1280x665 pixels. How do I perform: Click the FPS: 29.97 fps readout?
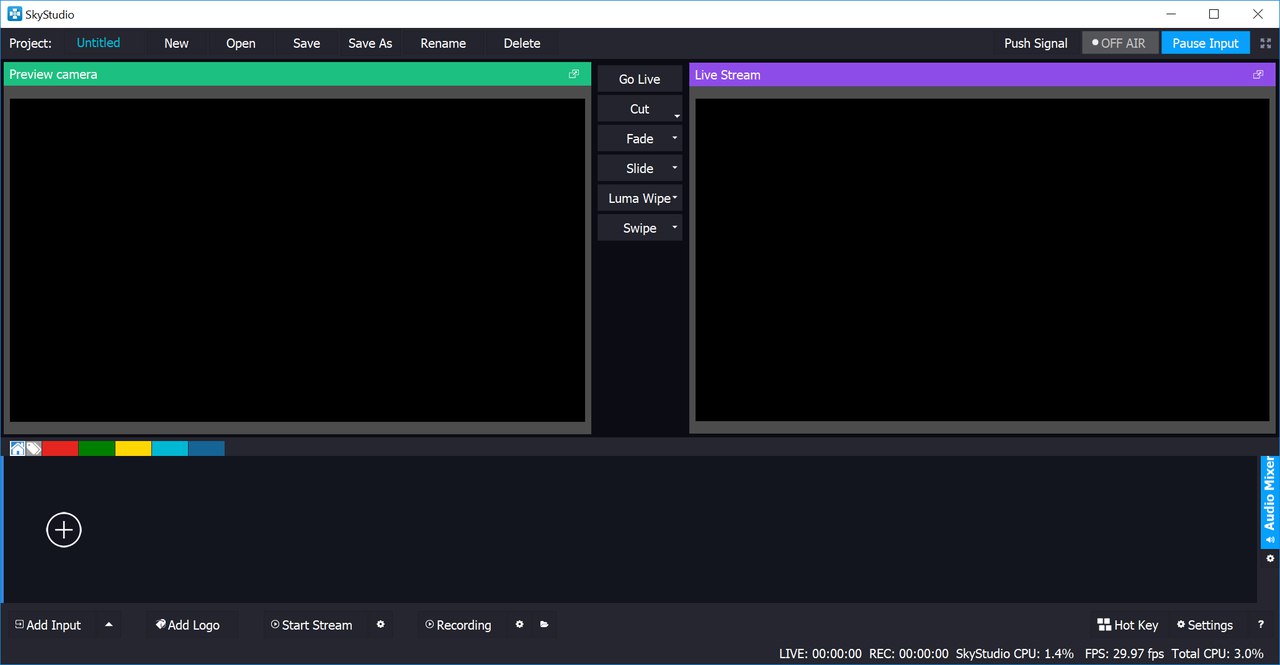click(1124, 653)
